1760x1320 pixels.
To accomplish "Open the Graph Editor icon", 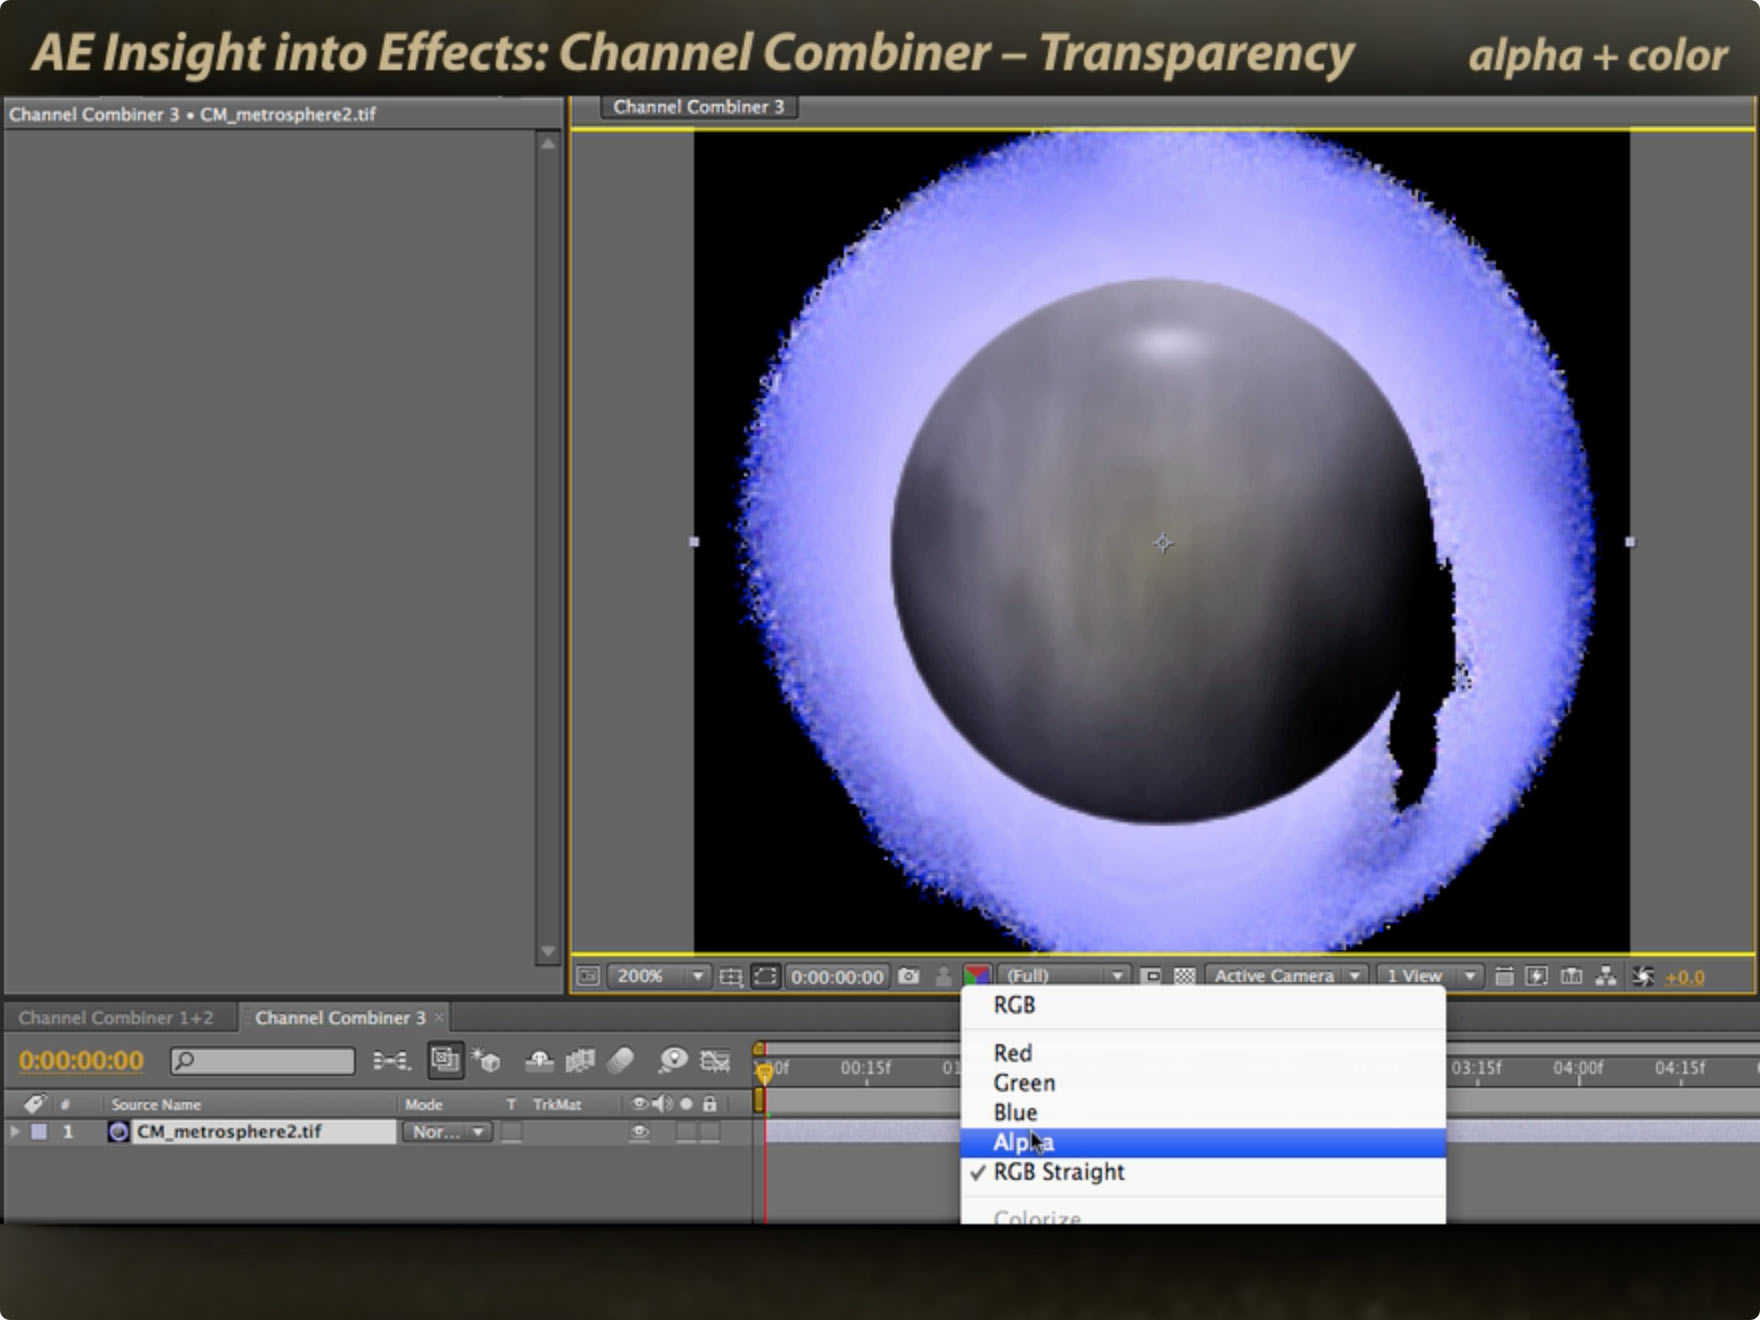I will pyautogui.click(x=715, y=1061).
